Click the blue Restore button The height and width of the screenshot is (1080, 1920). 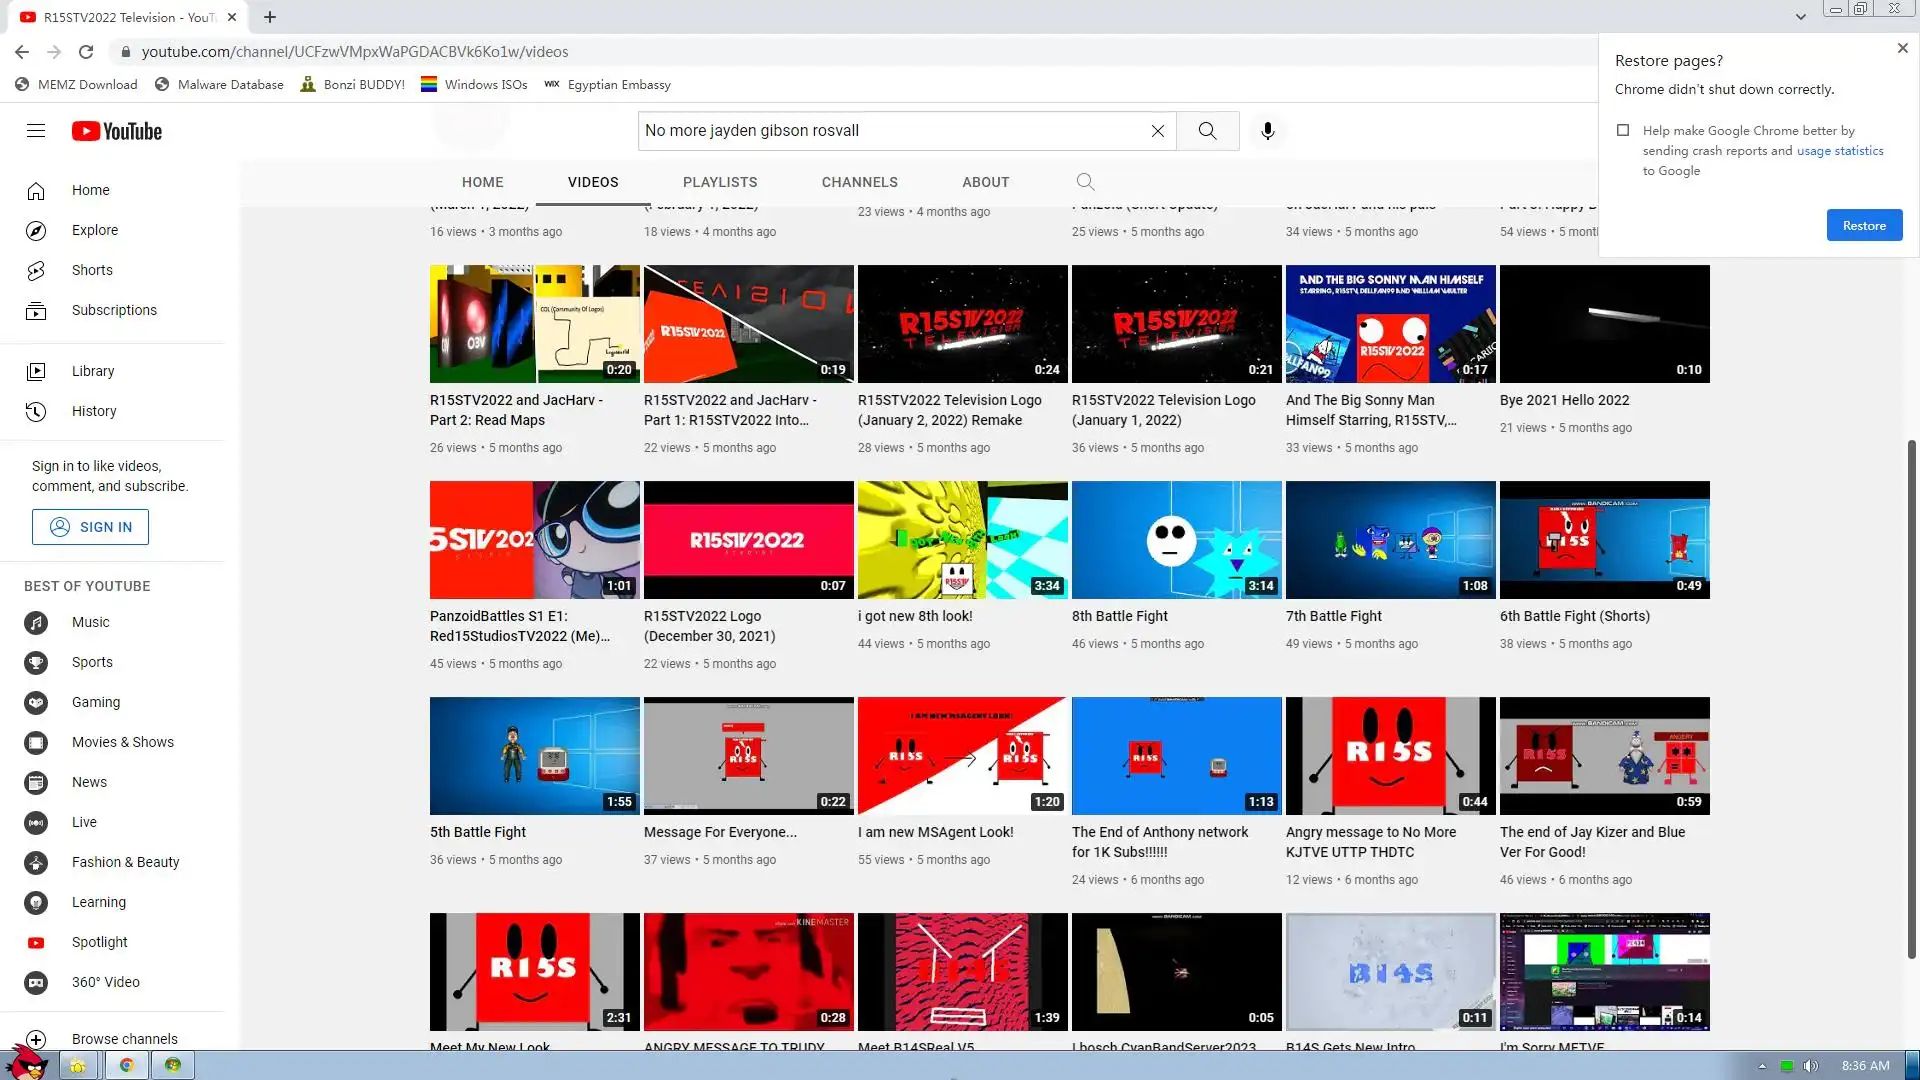coord(1864,225)
